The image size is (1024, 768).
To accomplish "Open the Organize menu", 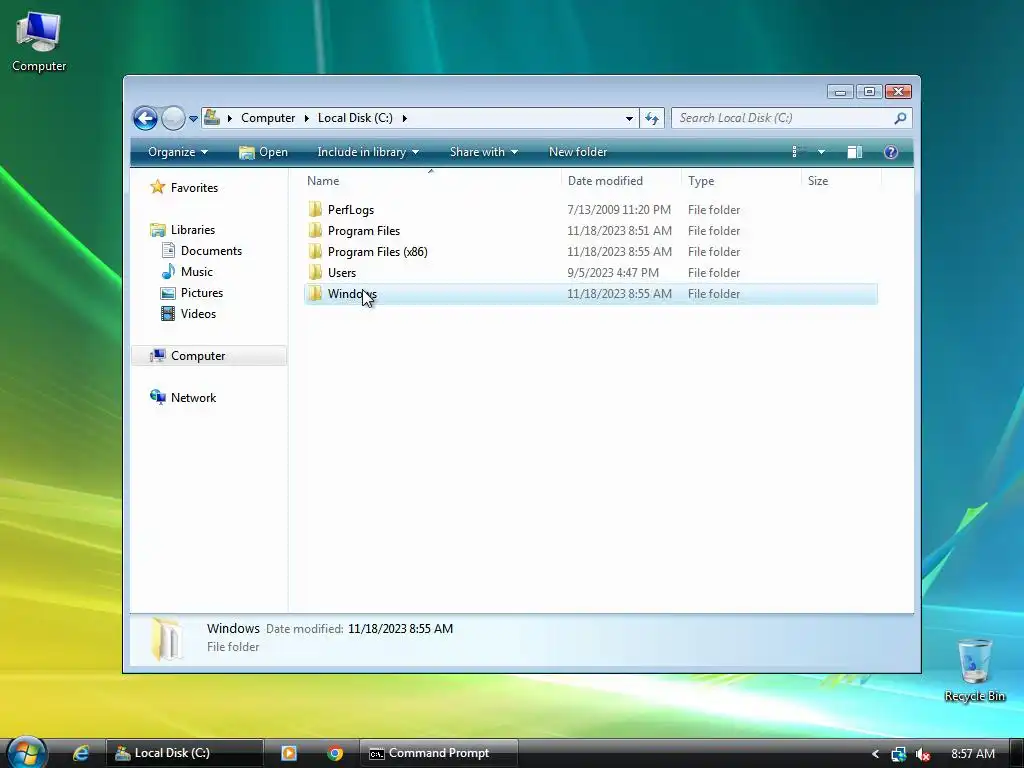I will click(x=178, y=152).
